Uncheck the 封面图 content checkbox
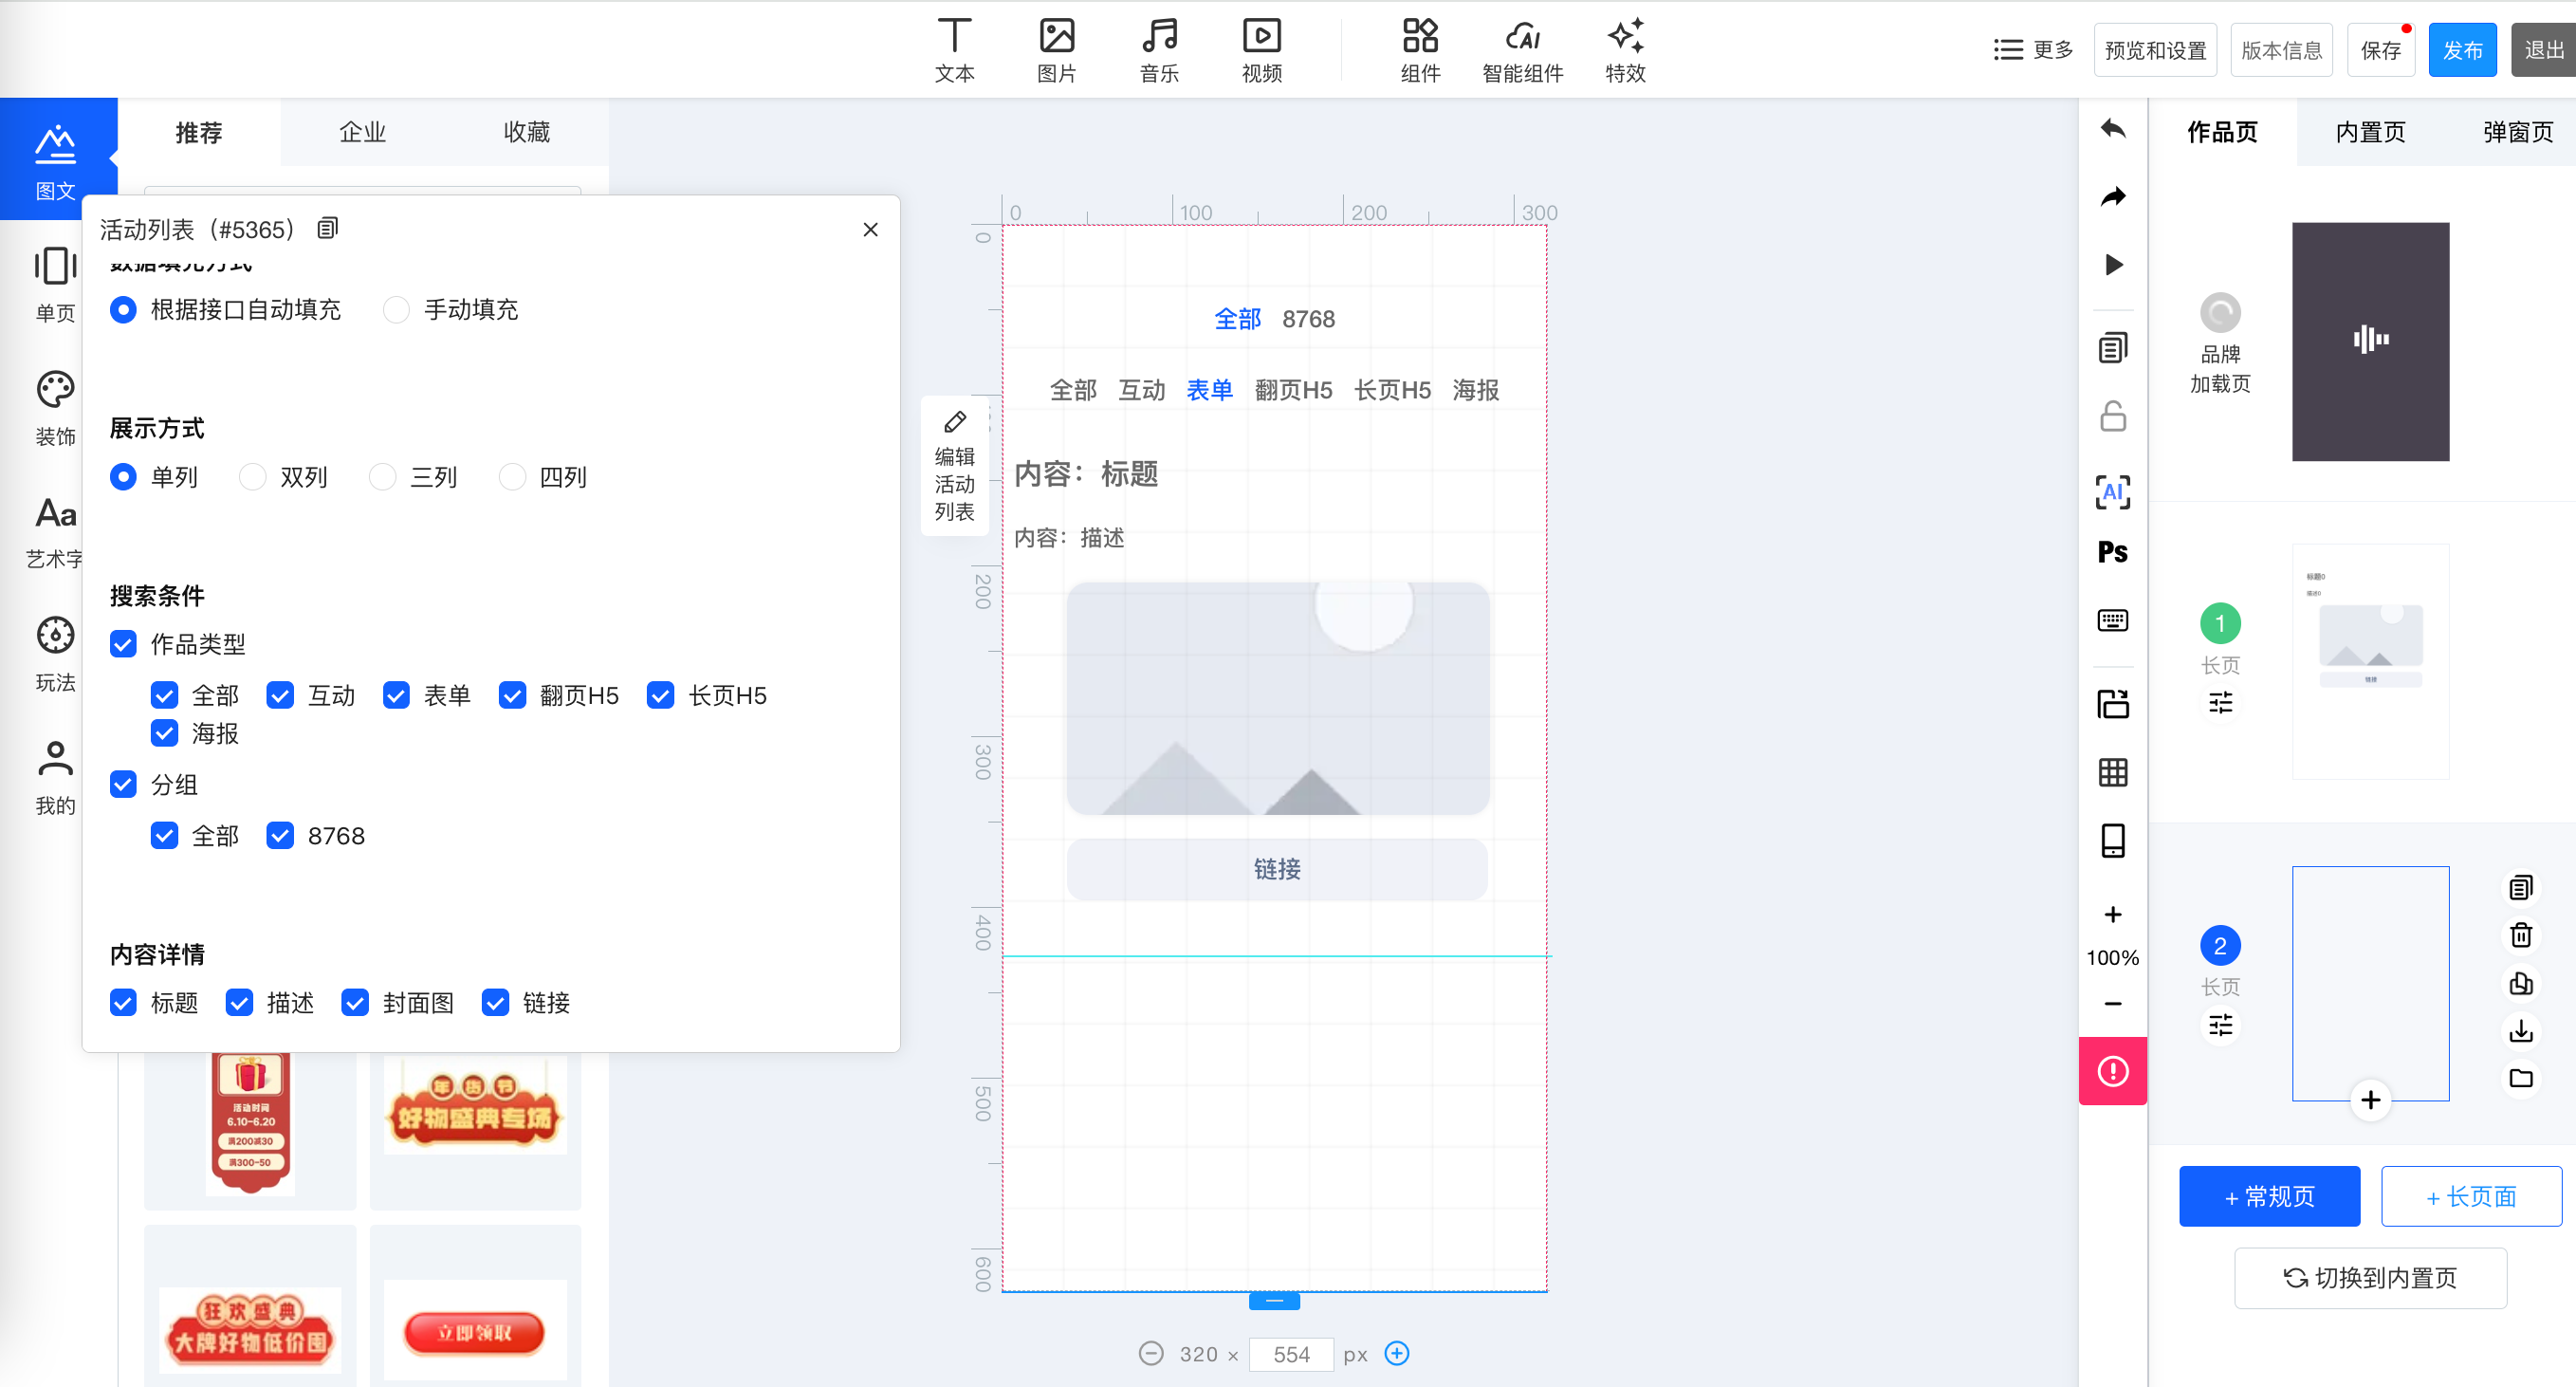The height and width of the screenshot is (1387, 2576). [355, 1002]
